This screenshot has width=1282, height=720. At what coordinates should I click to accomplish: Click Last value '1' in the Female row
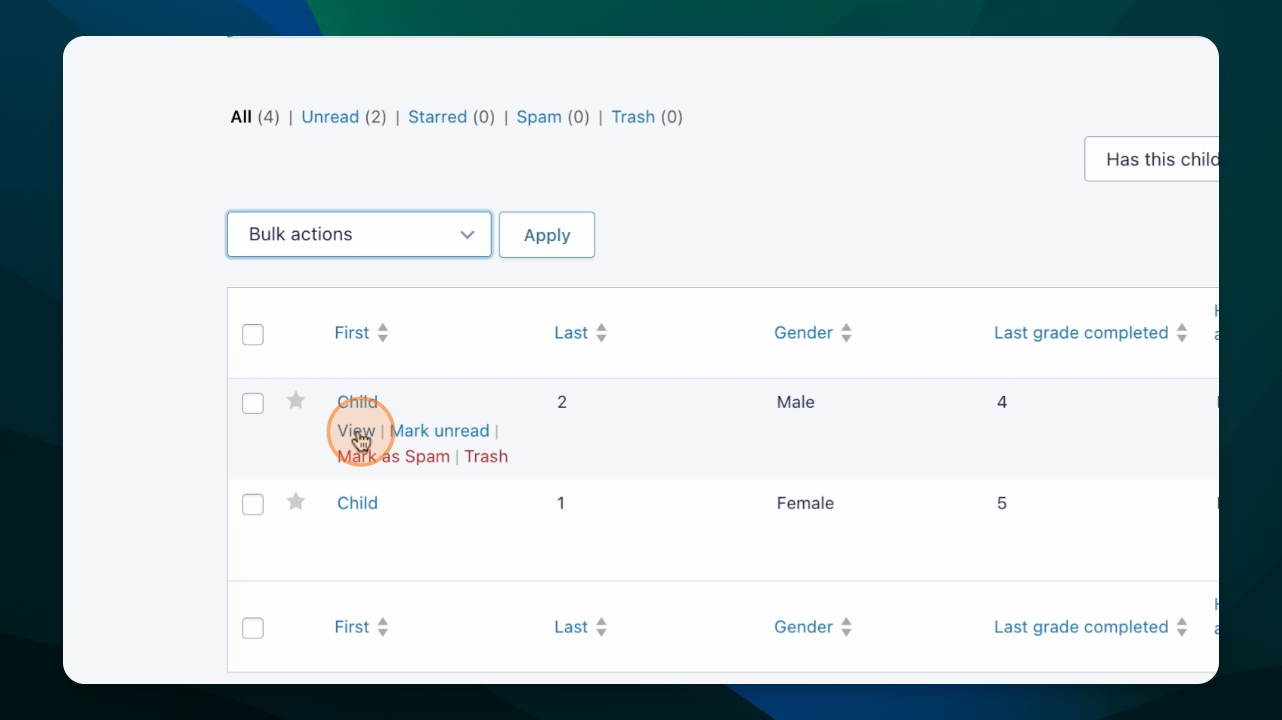tap(561, 503)
